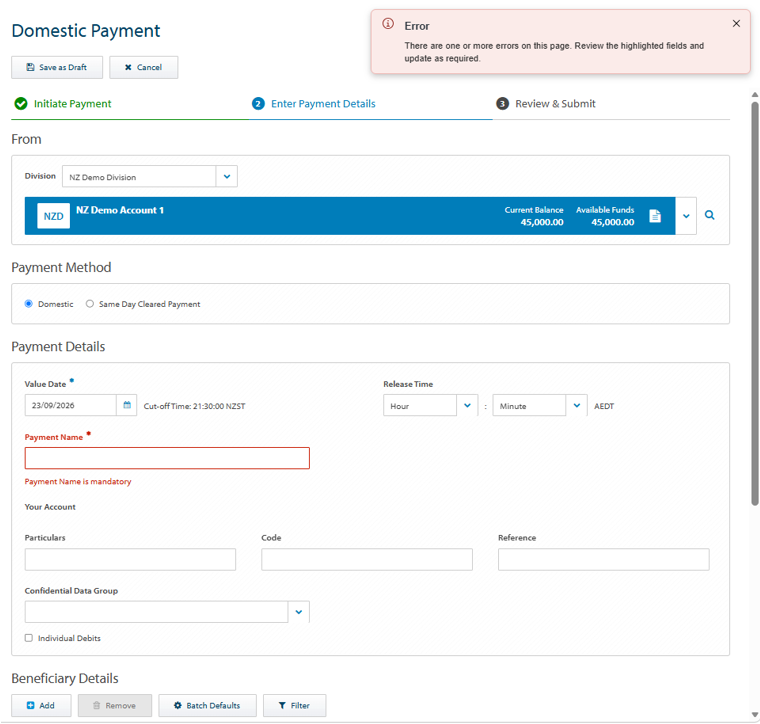Image resolution: width=760 pixels, height=724 pixels.
Task: Open the Value Date calendar picker
Action: [127, 405]
